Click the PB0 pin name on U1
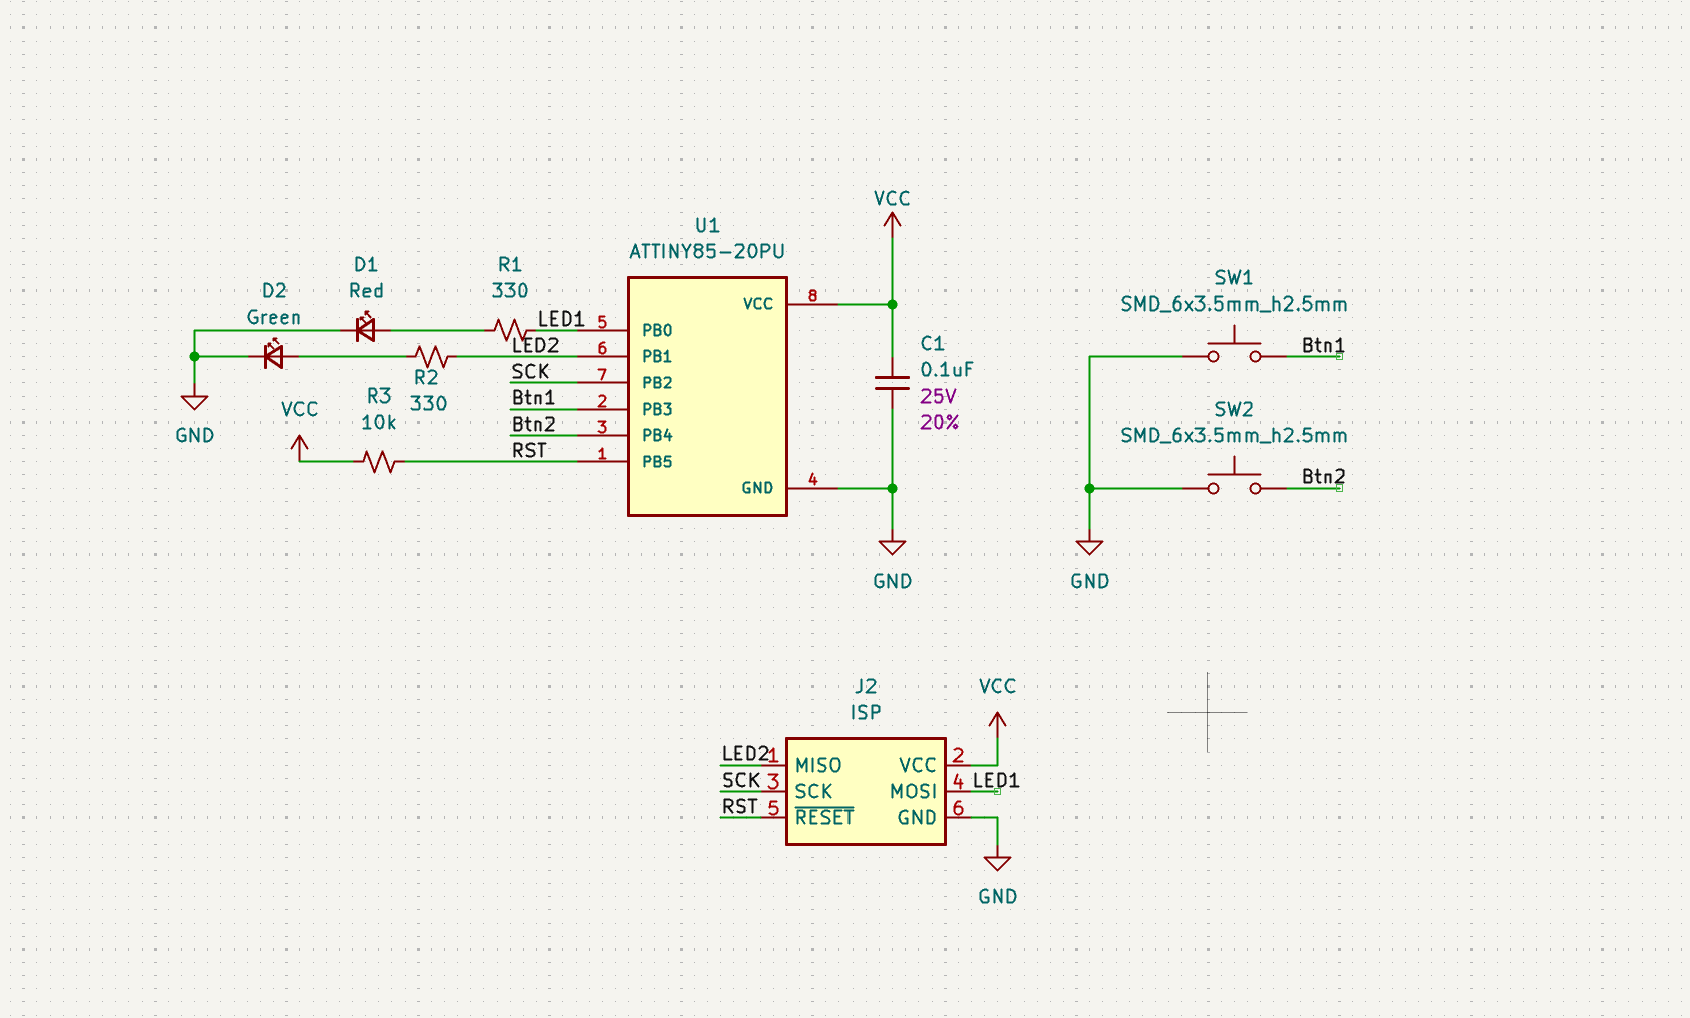This screenshot has height=1018, width=1690. click(x=657, y=330)
